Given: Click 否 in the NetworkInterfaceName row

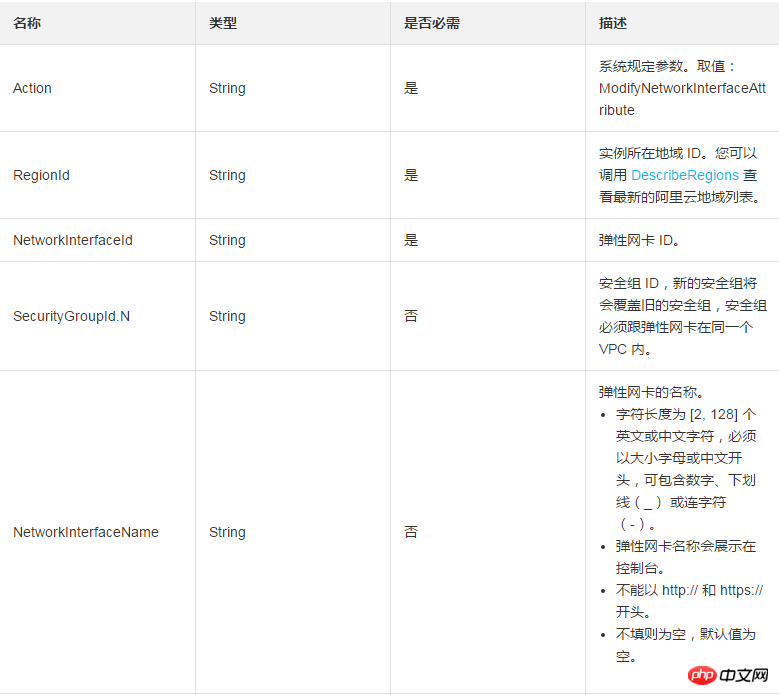Looking at the screenshot, I should coord(411,532).
